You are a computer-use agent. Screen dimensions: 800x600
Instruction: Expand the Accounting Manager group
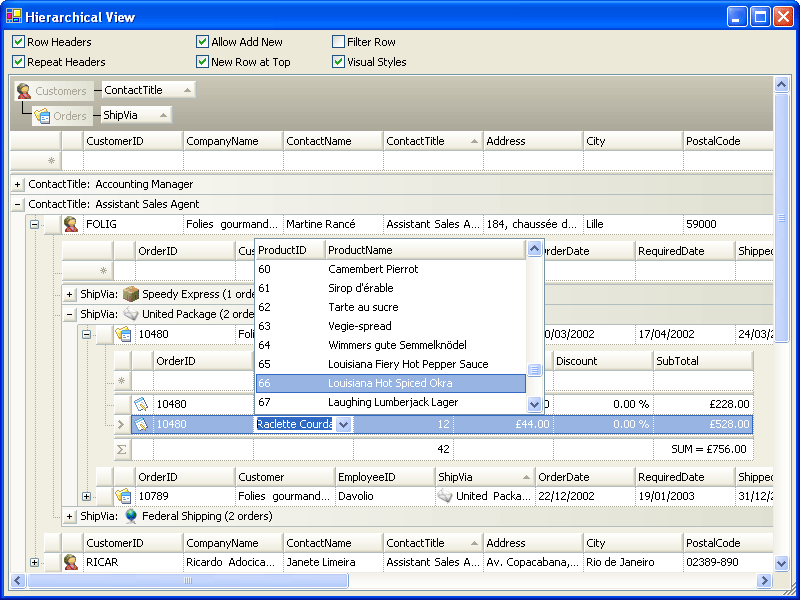tap(18, 184)
